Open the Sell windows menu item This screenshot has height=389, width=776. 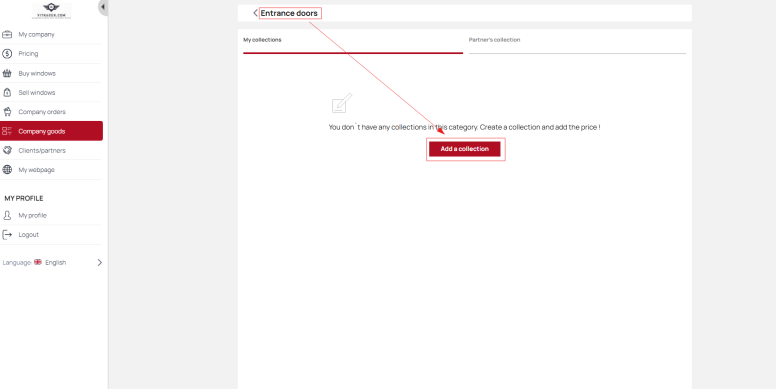50,93
